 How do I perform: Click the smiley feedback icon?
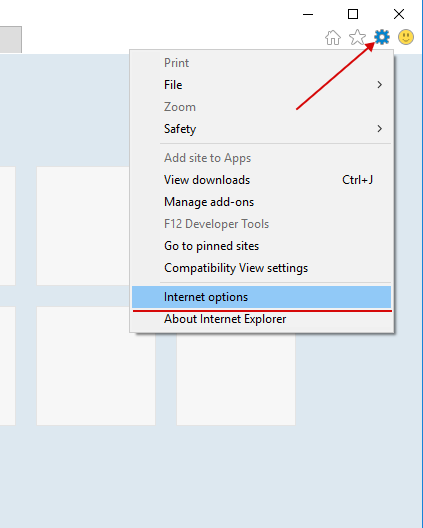point(406,37)
